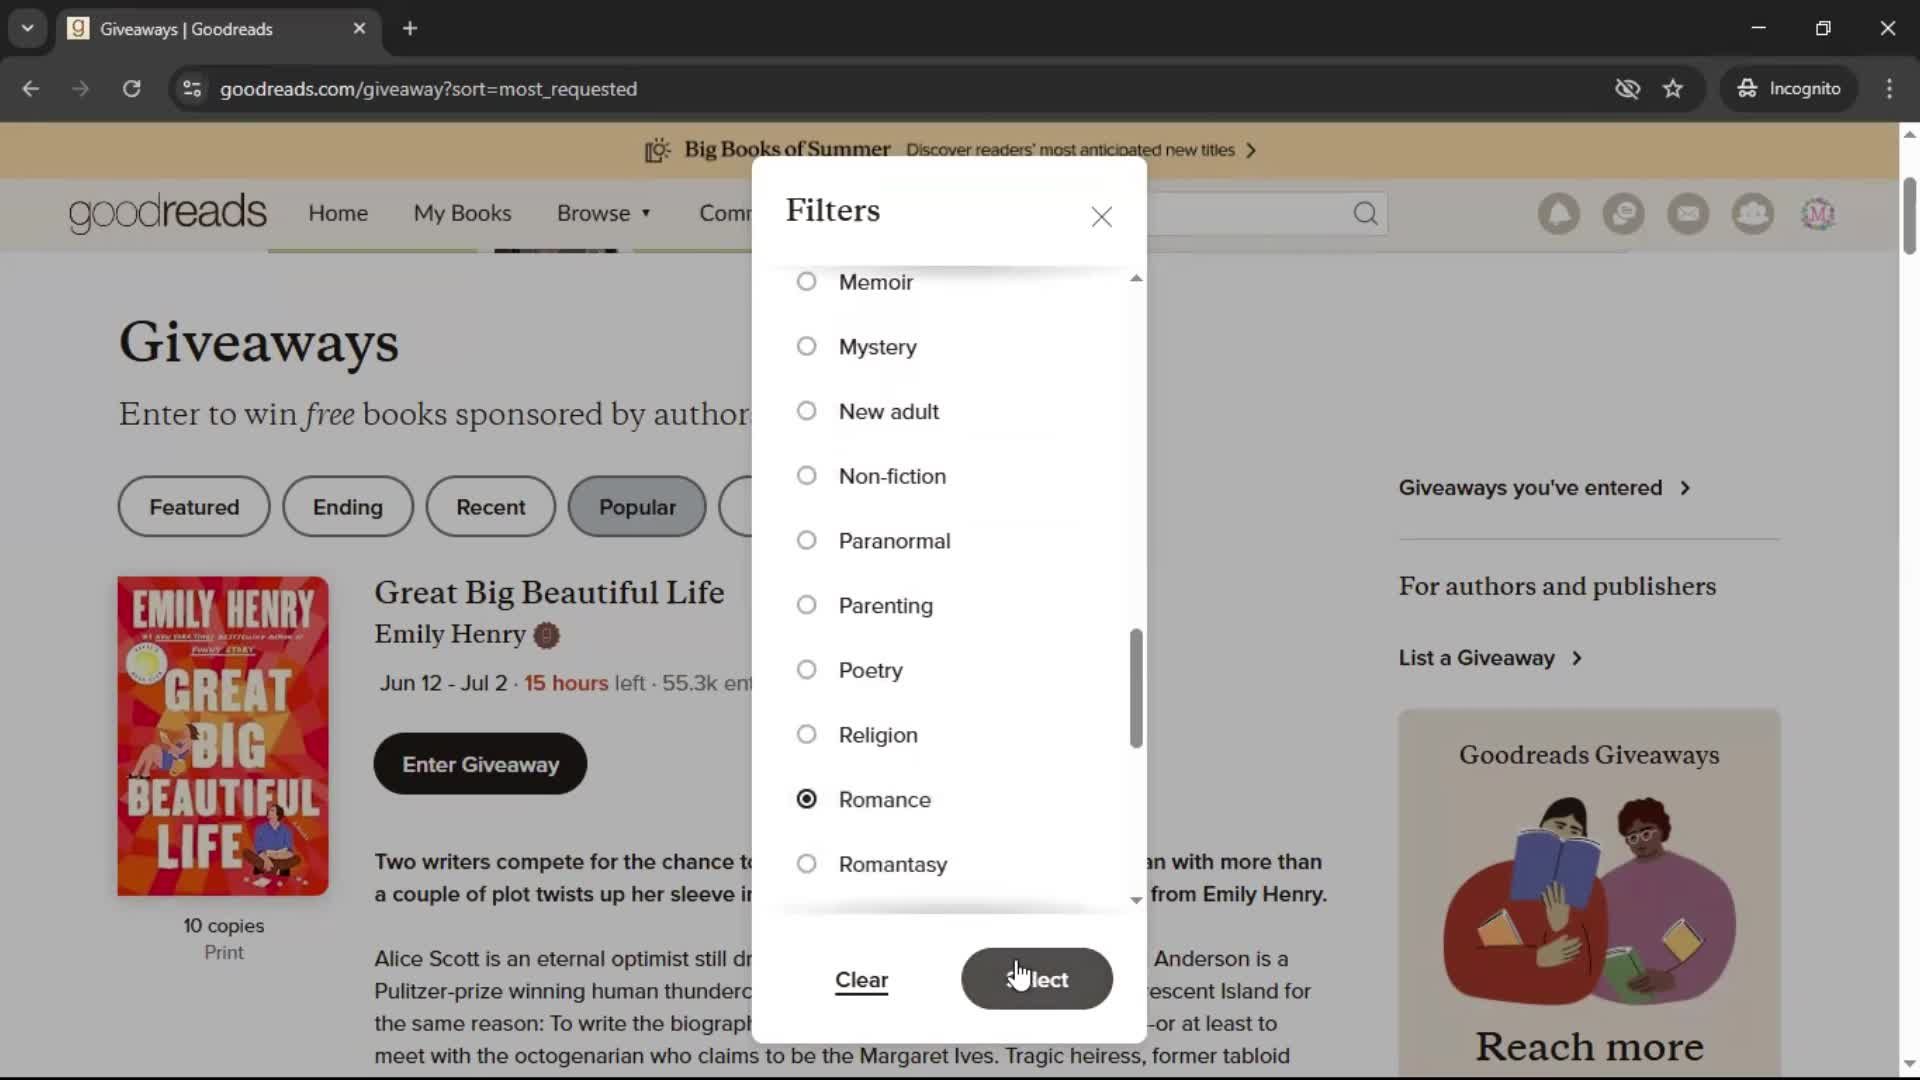
Task: Choose the New adult radio option
Action: tap(806, 411)
